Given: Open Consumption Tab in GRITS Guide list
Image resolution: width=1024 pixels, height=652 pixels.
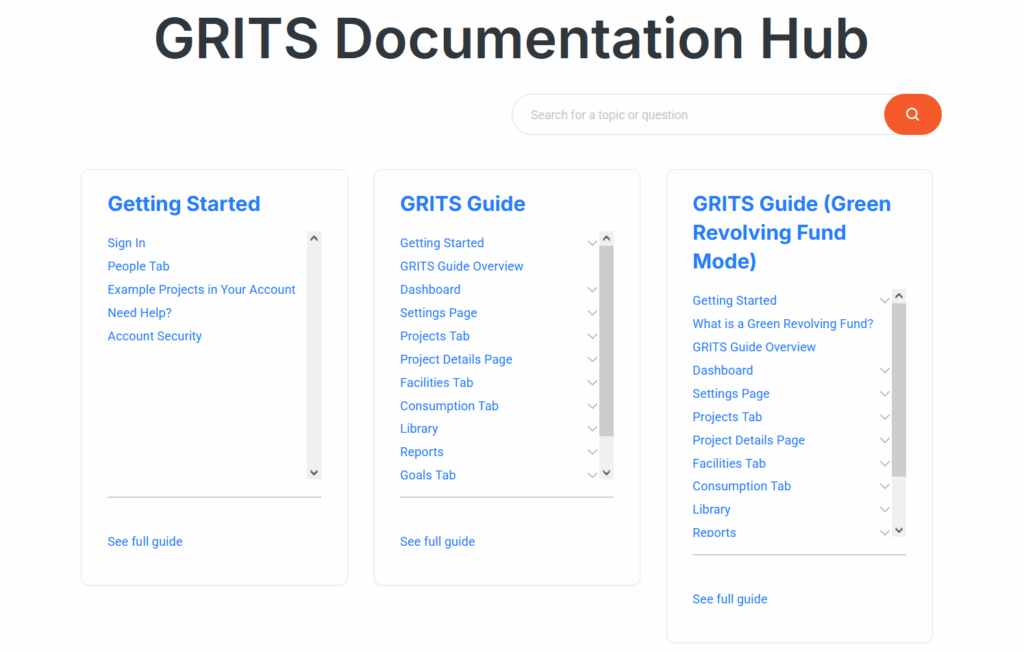Looking at the screenshot, I should click(x=448, y=406).
